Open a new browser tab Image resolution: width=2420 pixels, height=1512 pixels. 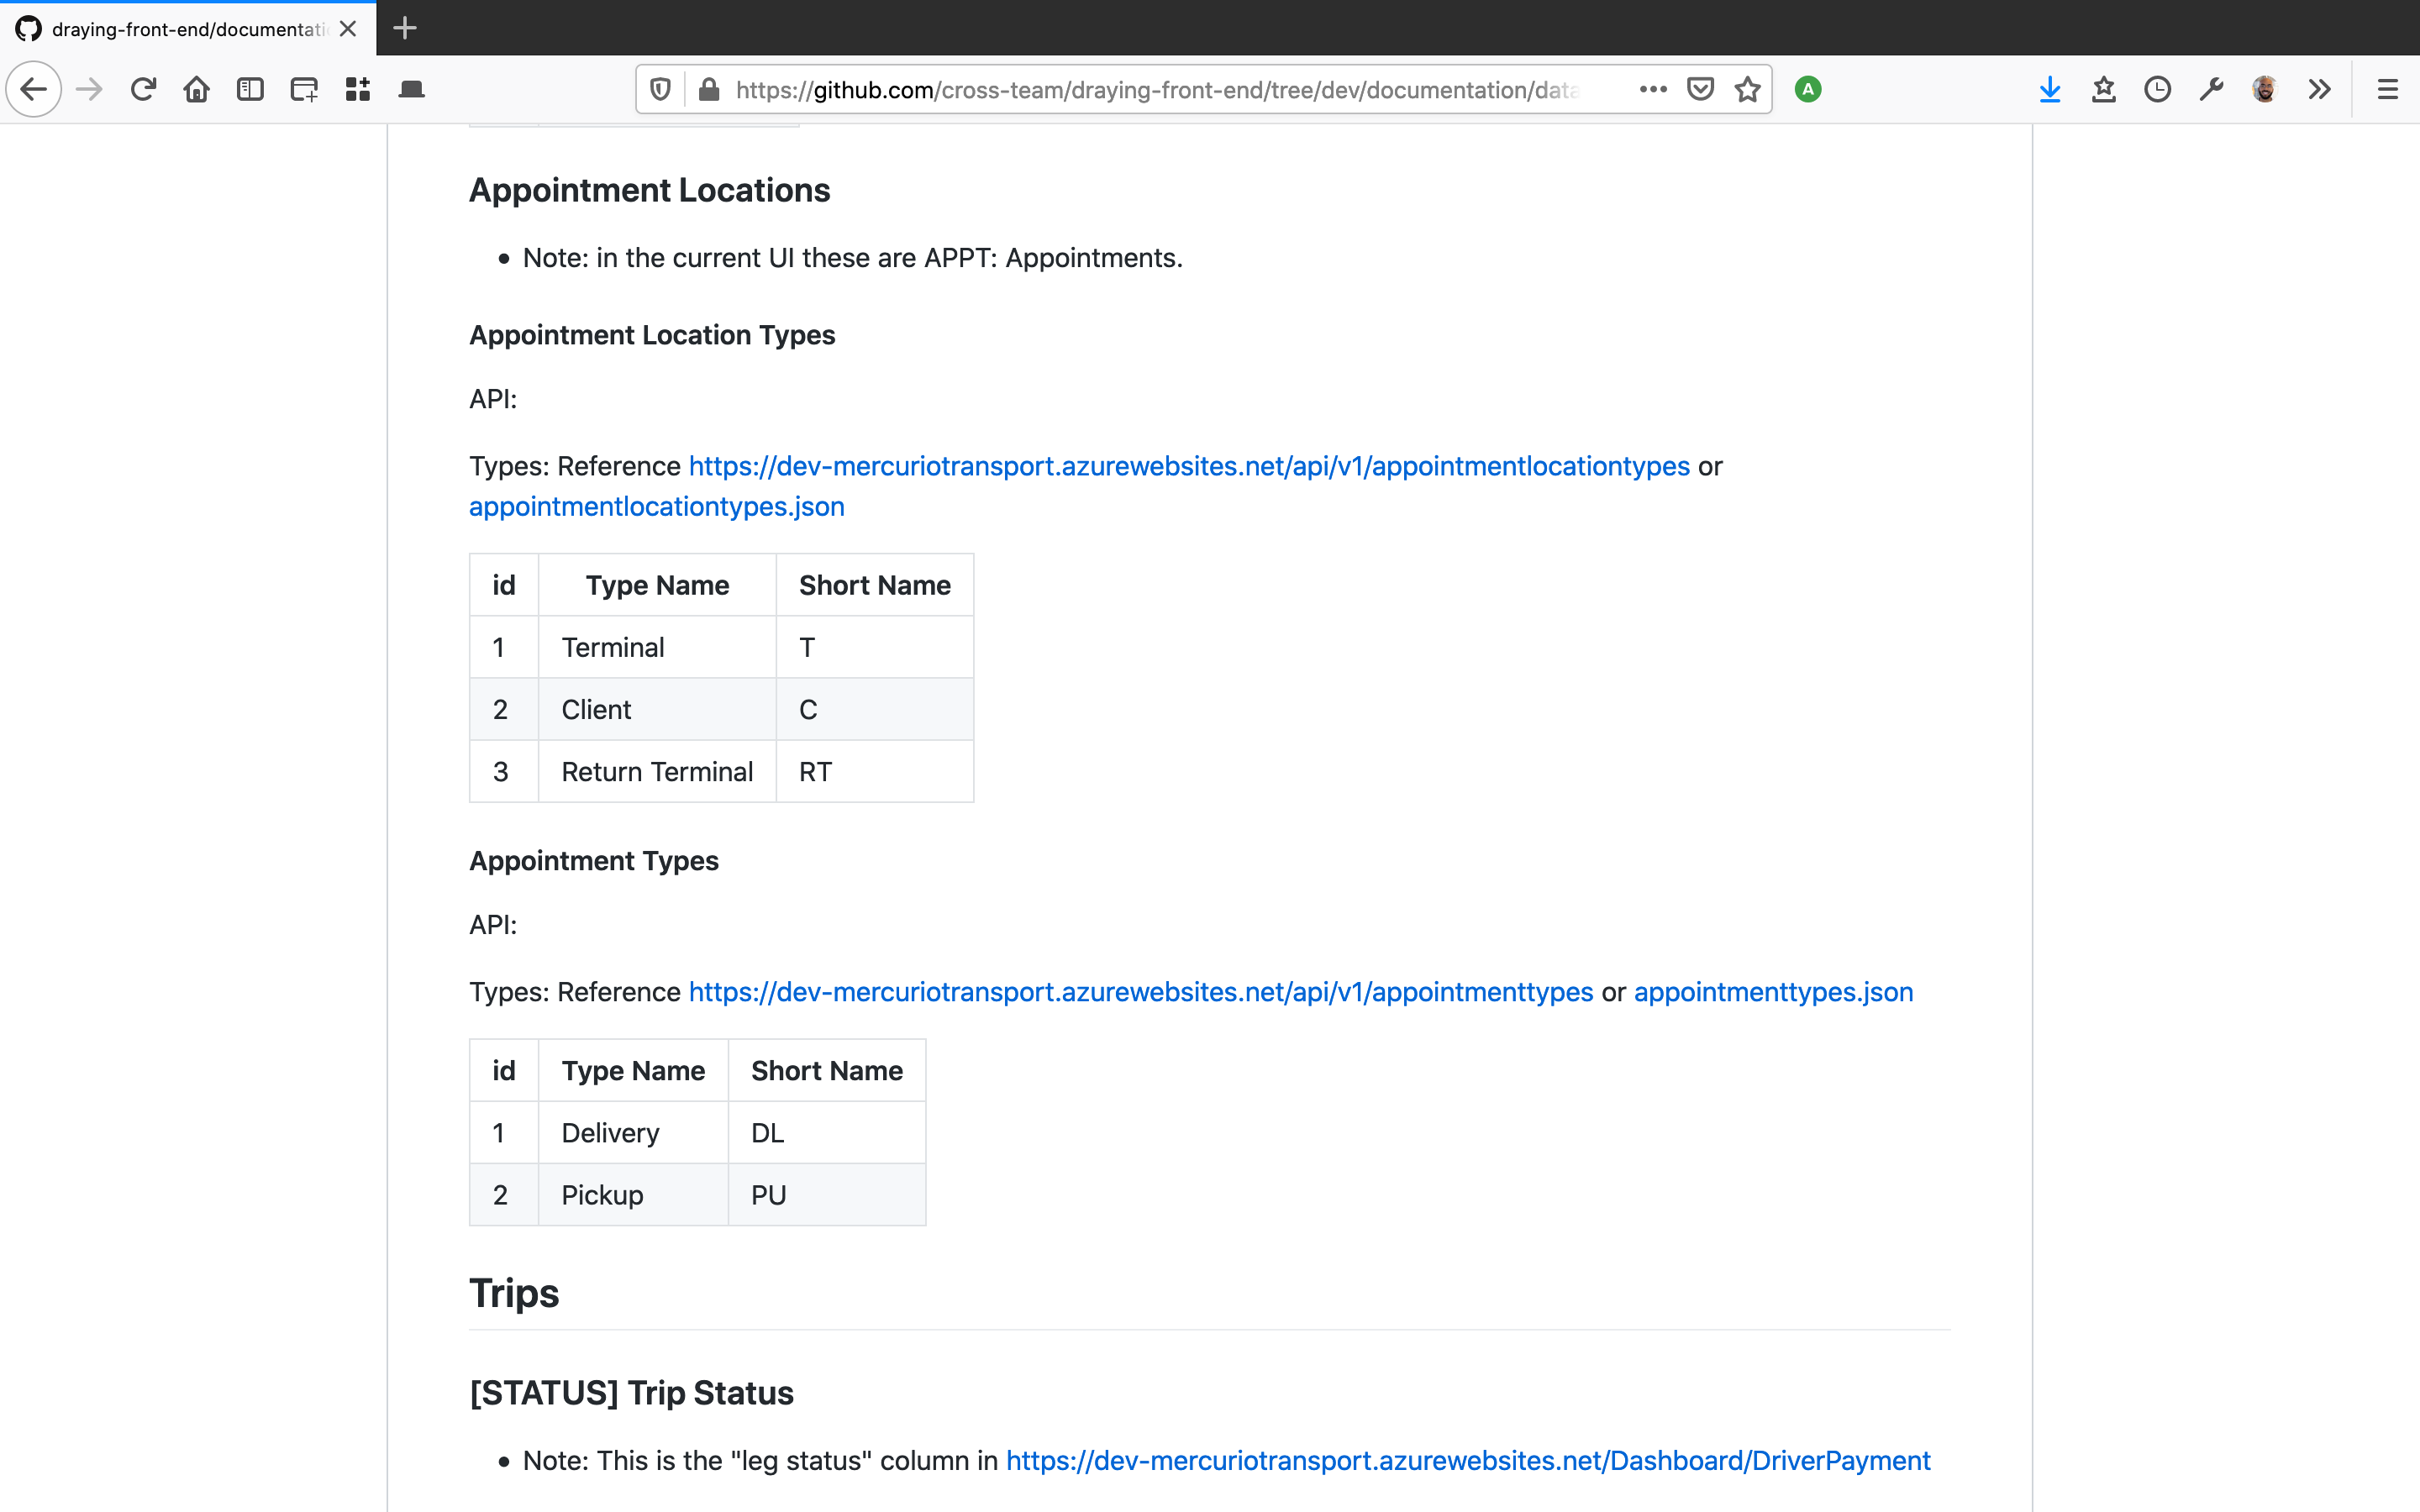pyautogui.click(x=405, y=28)
